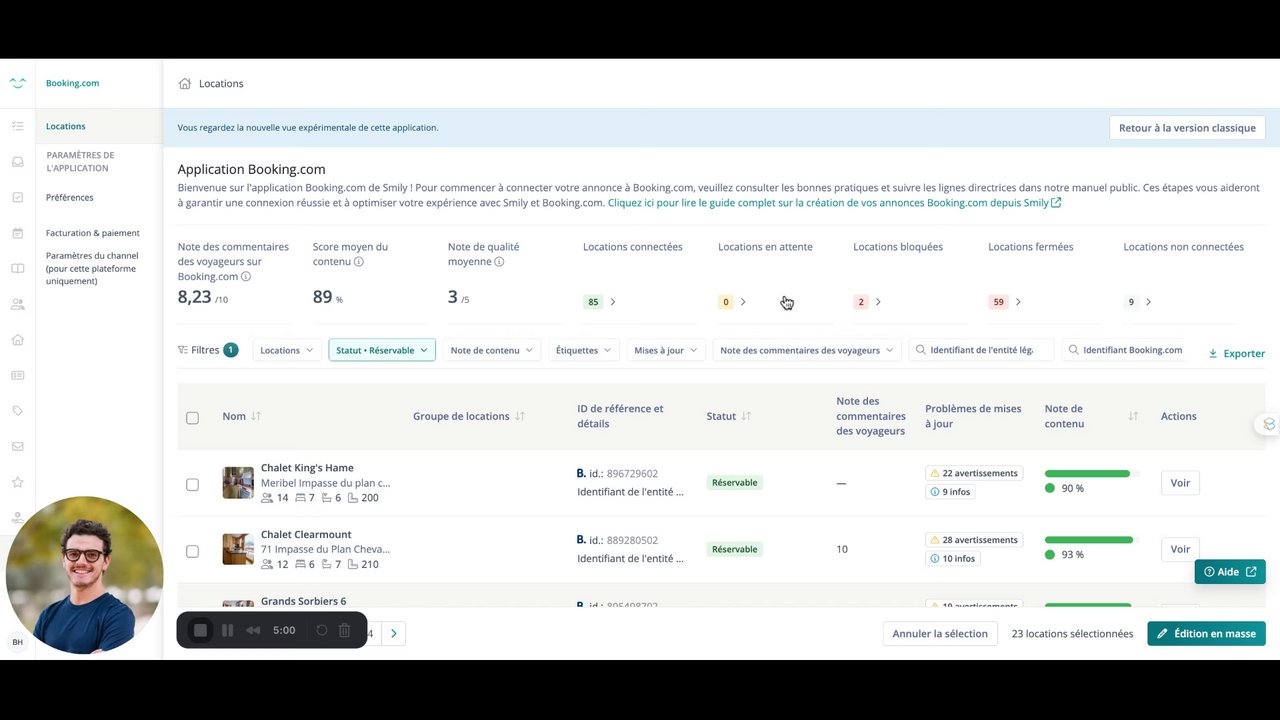Open the open-book sidebar icon
The image size is (1280, 720).
(x=17, y=268)
